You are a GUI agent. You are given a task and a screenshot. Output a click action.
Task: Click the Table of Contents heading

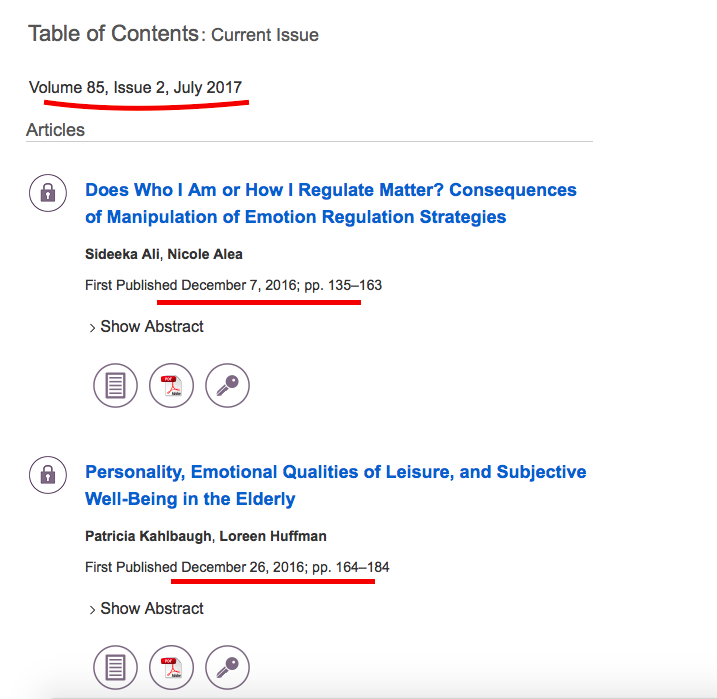pyautogui.click(x=113, y=34)
